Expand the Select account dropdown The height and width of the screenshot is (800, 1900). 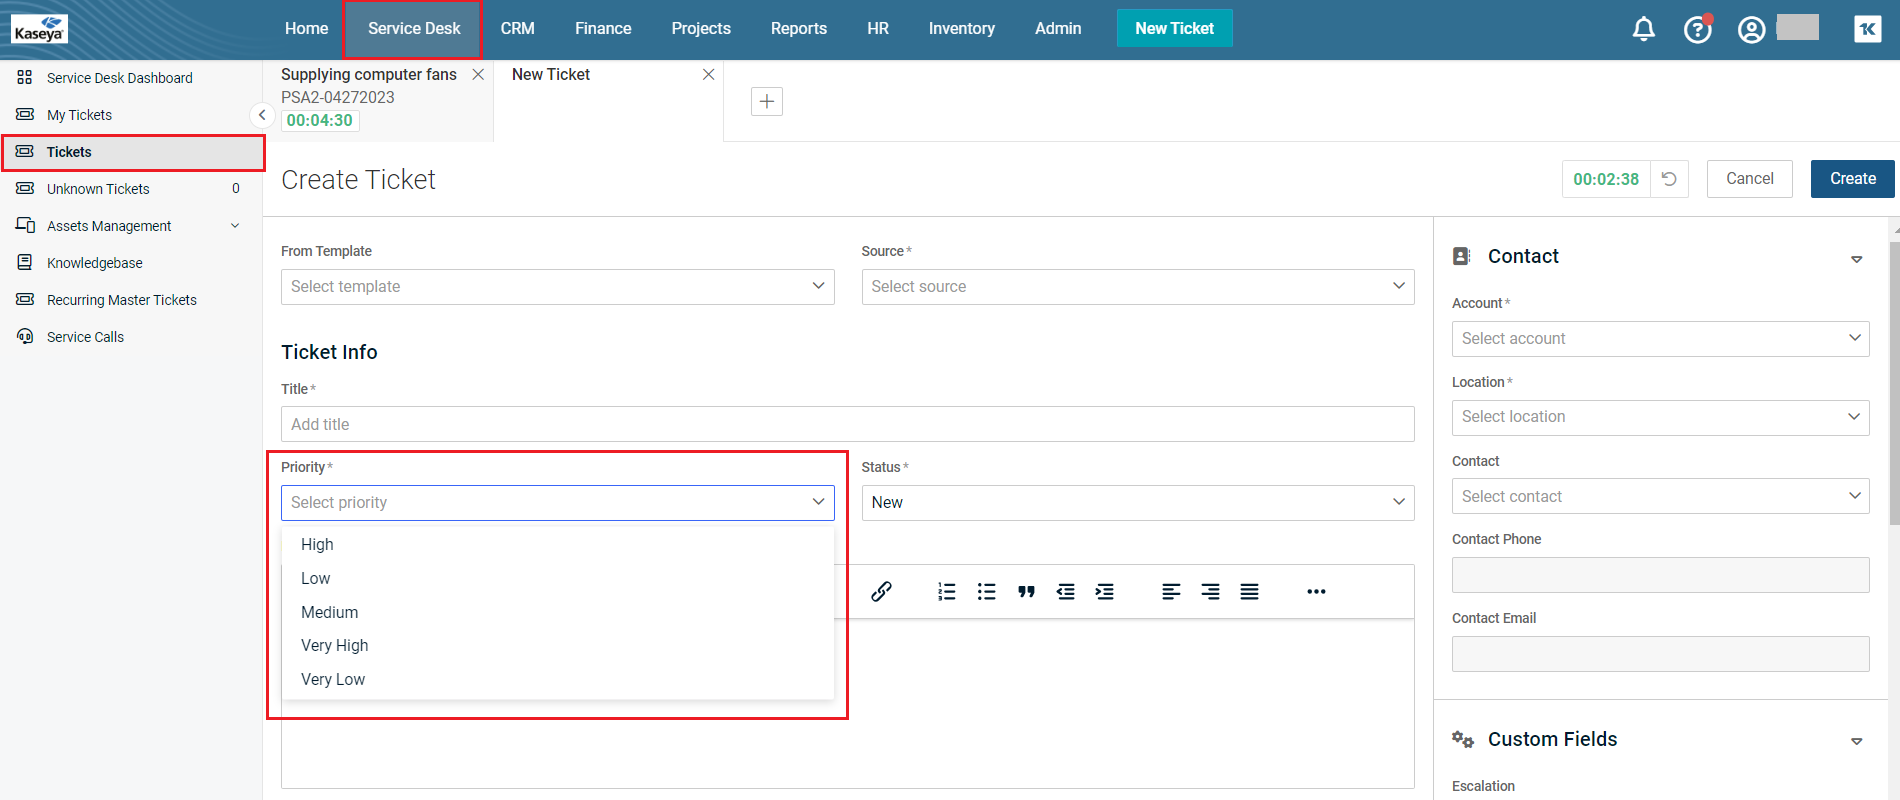(x=1660, y=339)
